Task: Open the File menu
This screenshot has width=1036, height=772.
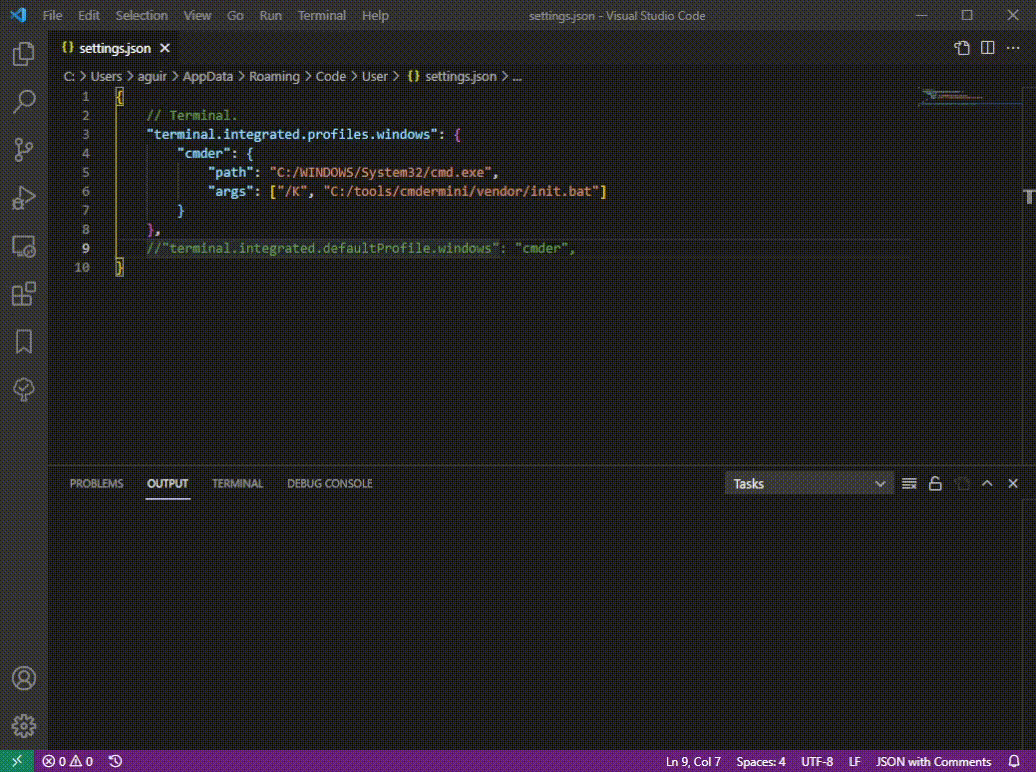Action: pyautogui.click(x=52, y=15)
